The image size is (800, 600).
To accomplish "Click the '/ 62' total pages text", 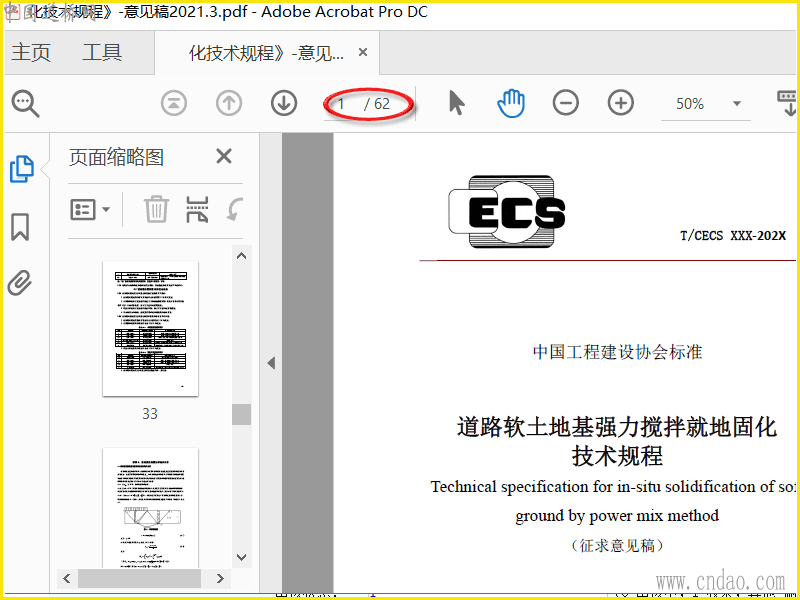I will pyautogui.click(x=377, y=104).
